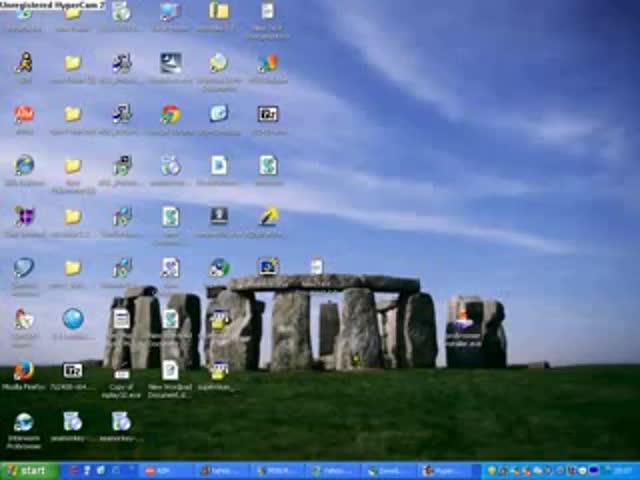Click the purple Yahoo Messenger desktop icon
Viewport: 640px width, 480px height.
pyautogui.click(x=23, y=216)
